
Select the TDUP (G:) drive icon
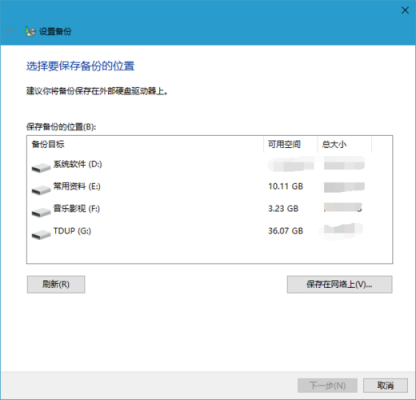point(41,235)
